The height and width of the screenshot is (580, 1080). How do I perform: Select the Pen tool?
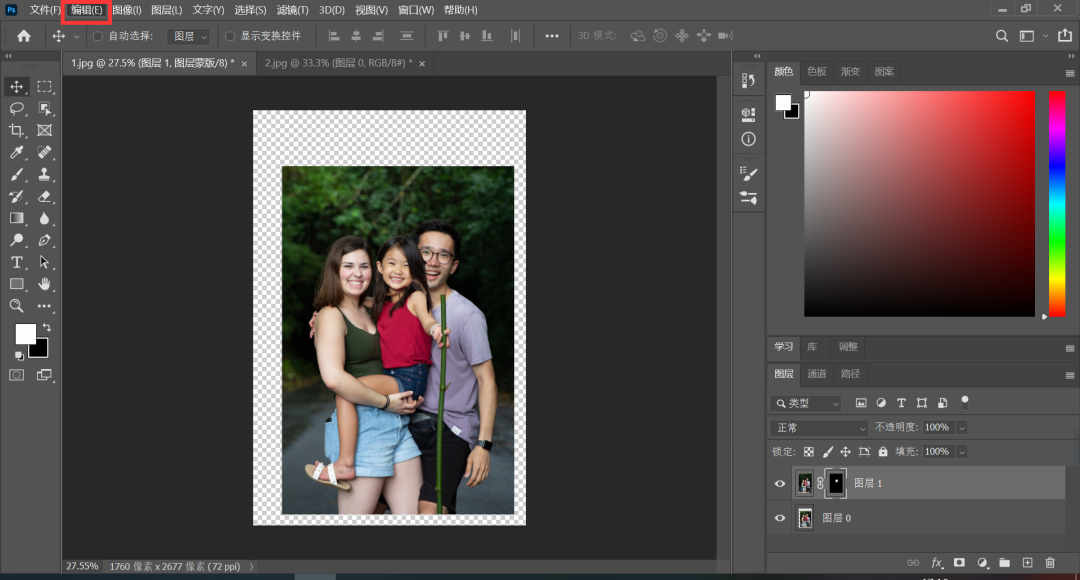(45, 240)
